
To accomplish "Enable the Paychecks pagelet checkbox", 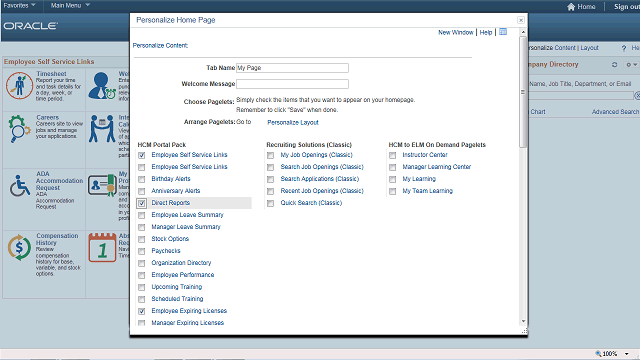I will [x=142, y=251].
